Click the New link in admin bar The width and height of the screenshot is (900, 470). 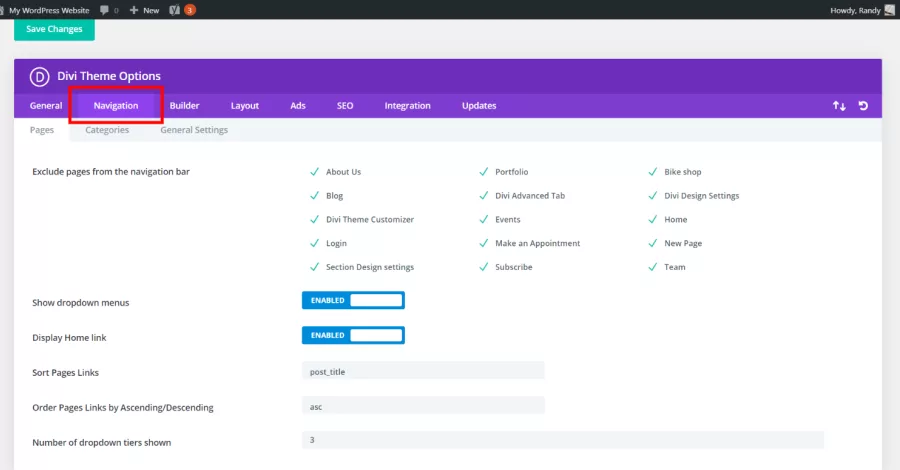pos(151,10)
